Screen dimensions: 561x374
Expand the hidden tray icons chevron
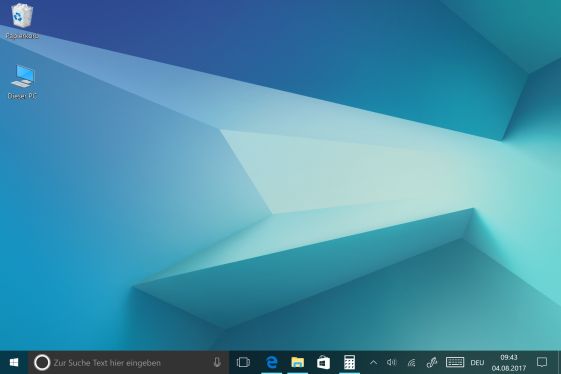pyautogui.click(x=373, y=363)
